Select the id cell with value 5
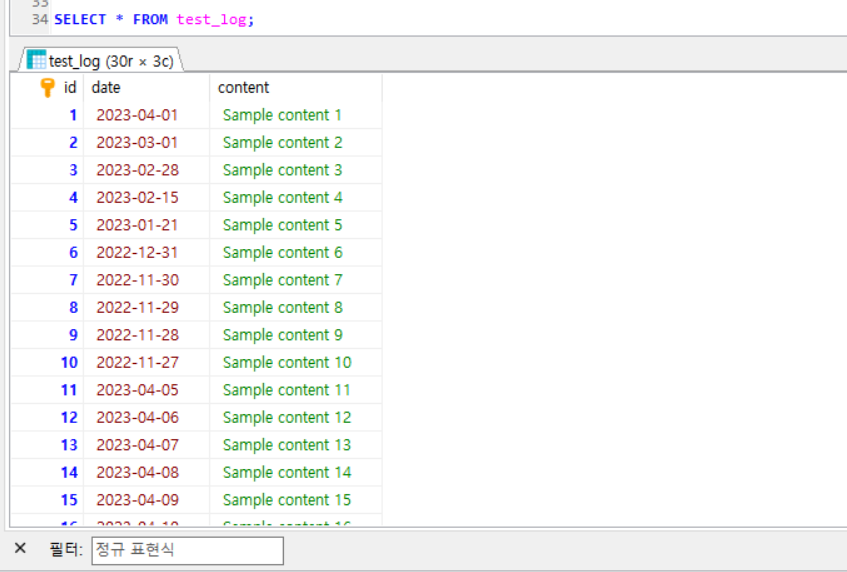This screenshot has width=847, height=572. [x=48, y=225]
